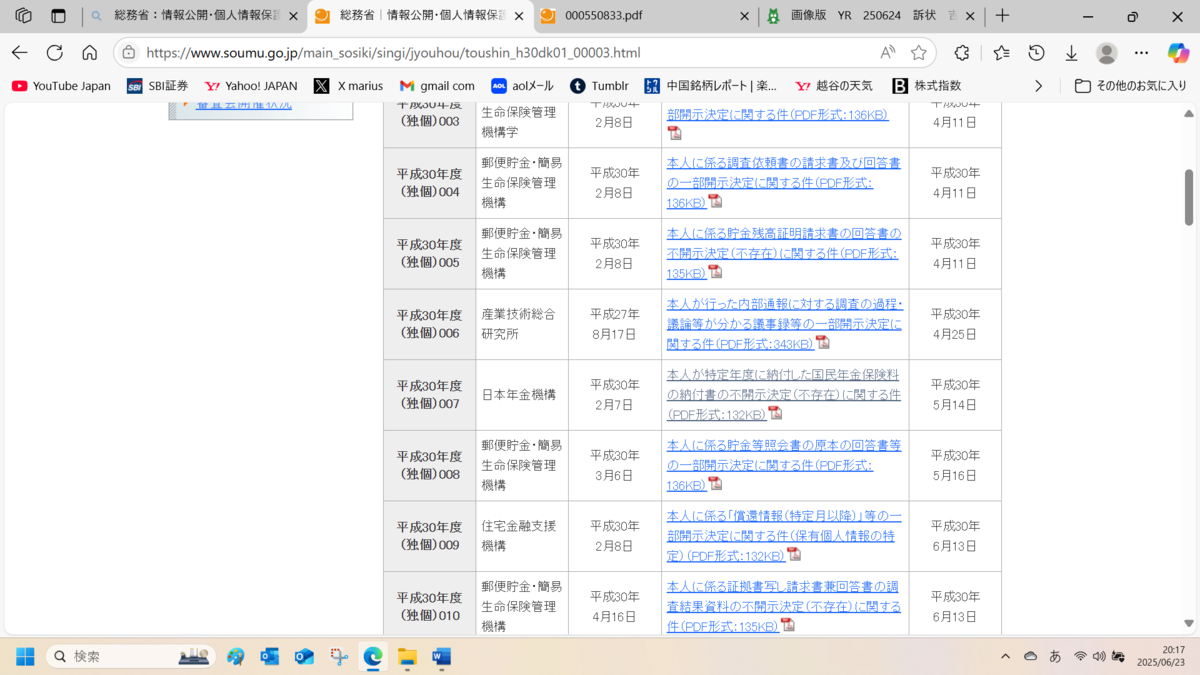Open browser settings and more menu
Viewport: 1200px width, 675px height.
click(x=1142, y=53)
